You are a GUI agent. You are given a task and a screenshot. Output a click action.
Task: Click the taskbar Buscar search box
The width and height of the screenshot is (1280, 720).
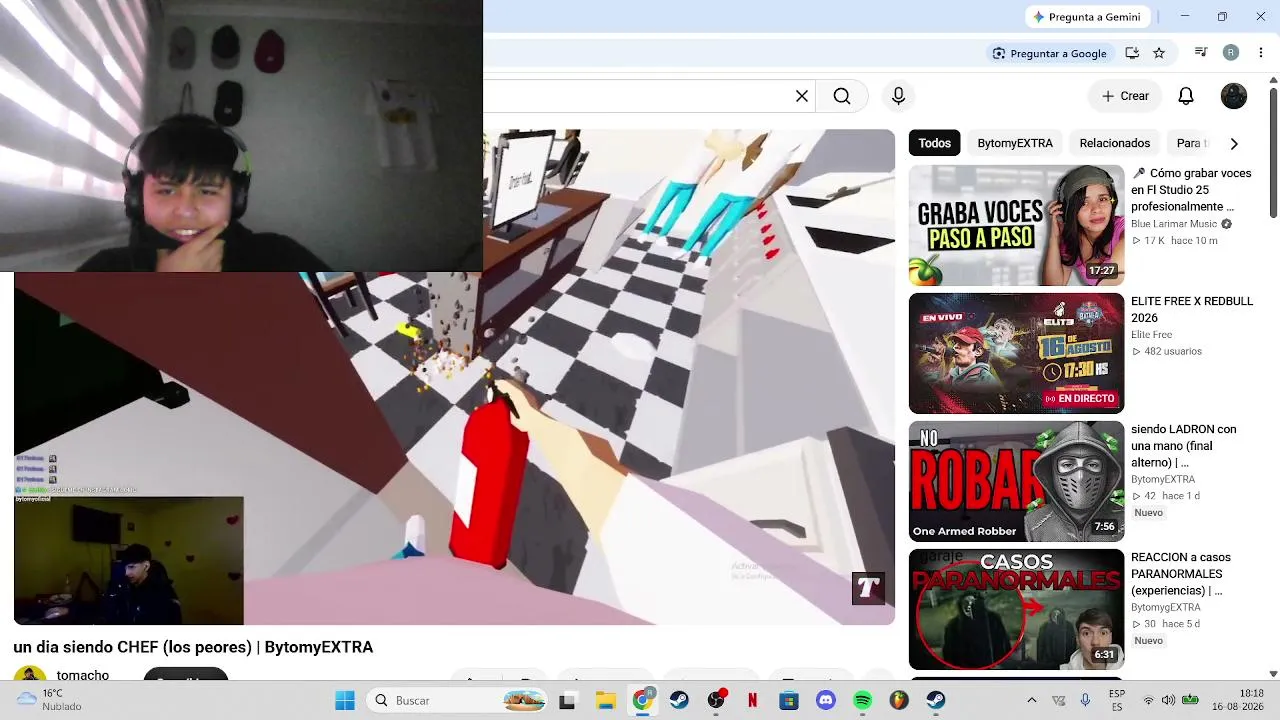pyautogui.click(x=459, y=701)
